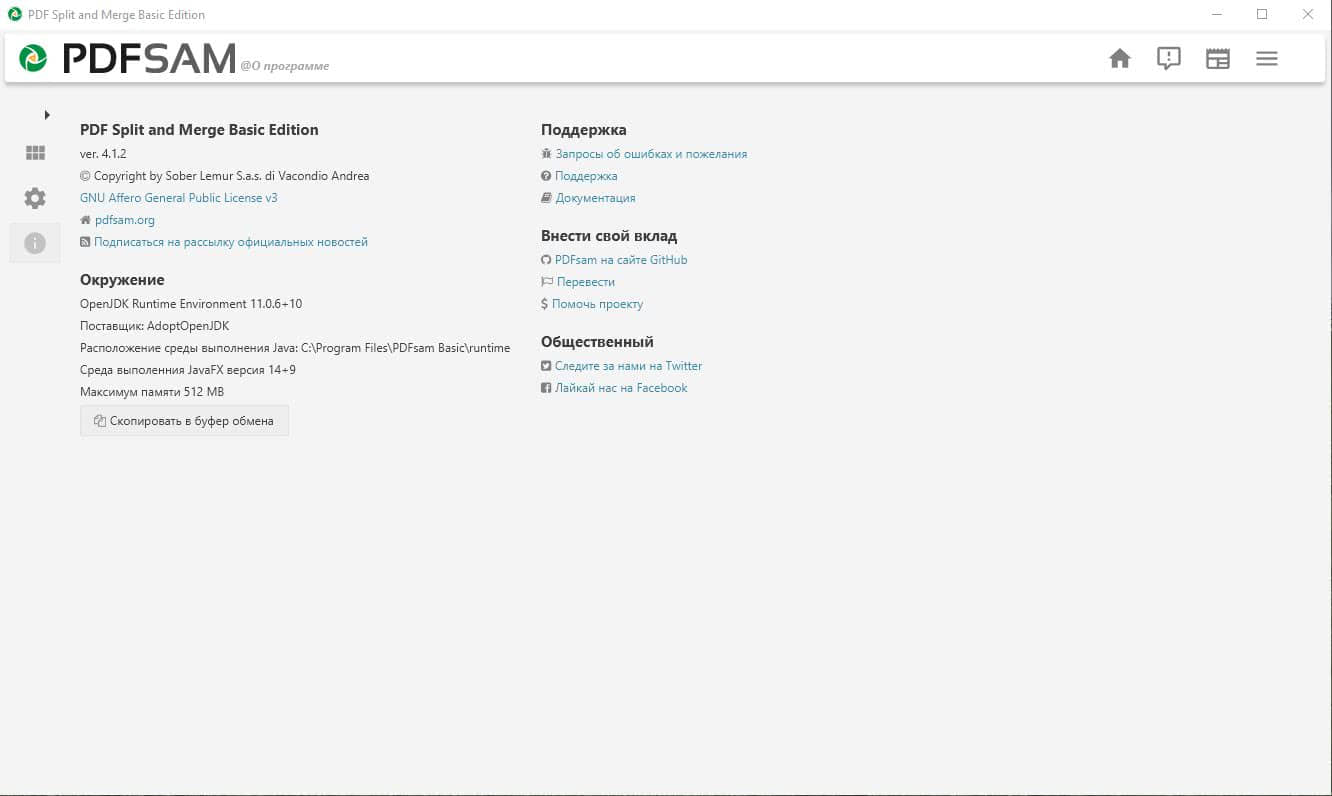Click the PDFsam logo icon
Screen dimensions: 1332x796
(x=33, y=59)
